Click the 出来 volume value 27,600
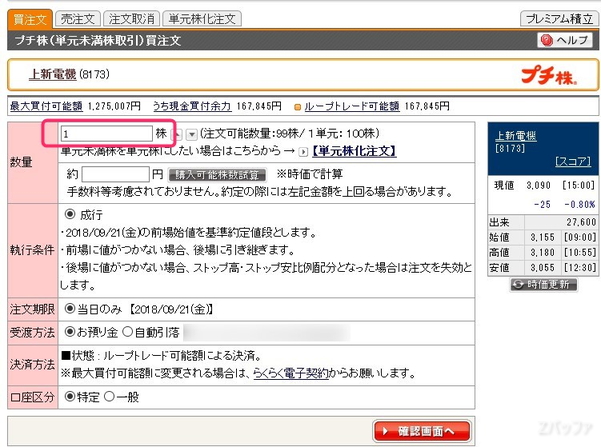The width and height of the screenshot is (601, 447). (581, 222)
